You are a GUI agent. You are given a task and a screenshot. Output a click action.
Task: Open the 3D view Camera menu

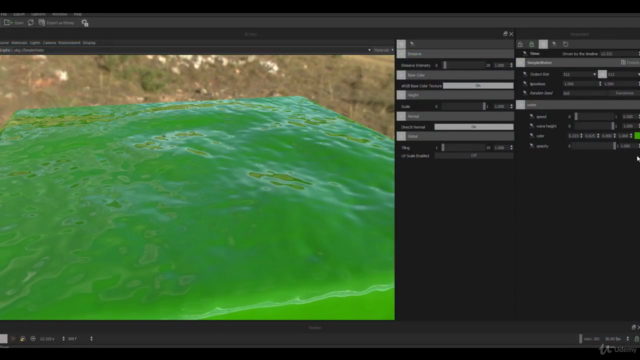click(x=49, y=43)
